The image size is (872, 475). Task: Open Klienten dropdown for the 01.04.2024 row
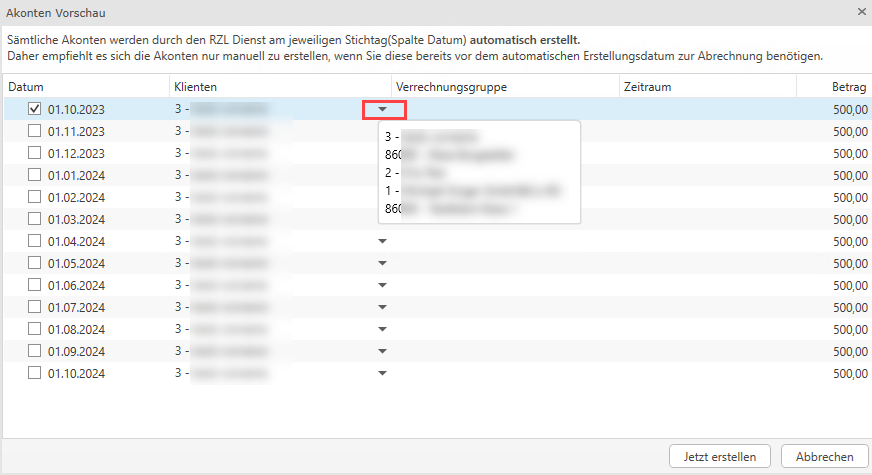coord(381,241)
